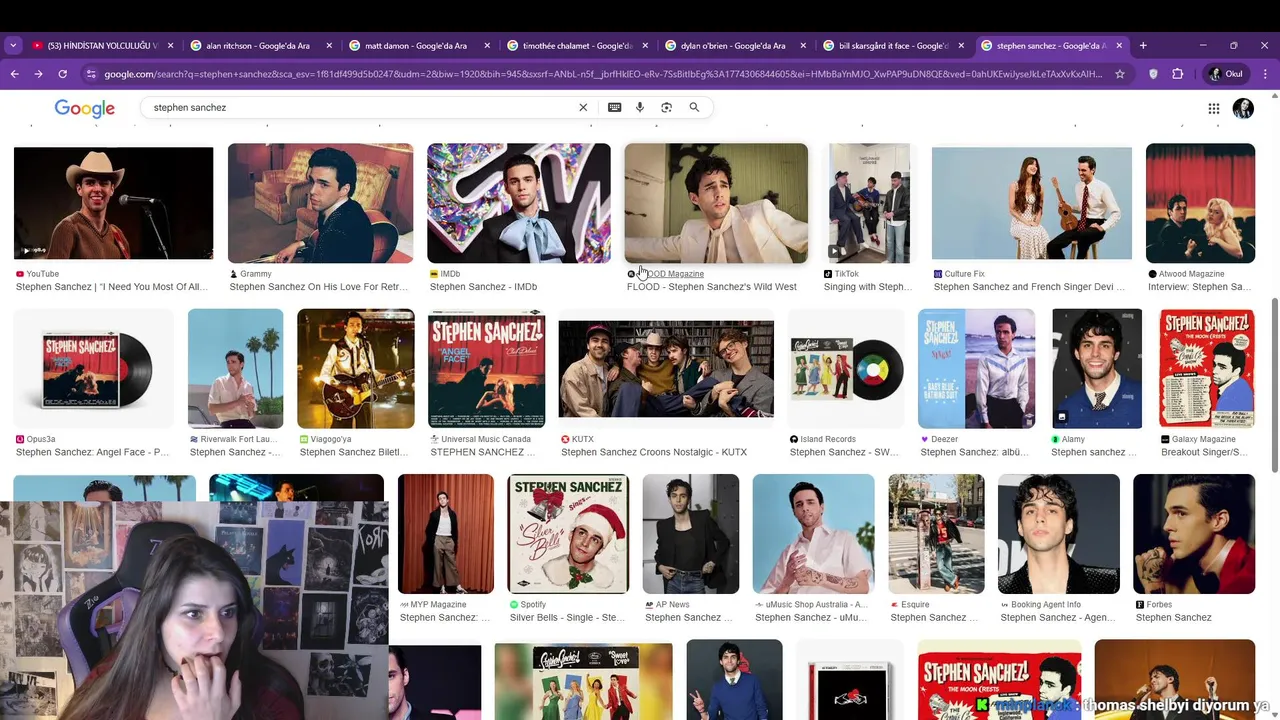
Task: Open the Grammy piano image result
Action: click(320, 203)
